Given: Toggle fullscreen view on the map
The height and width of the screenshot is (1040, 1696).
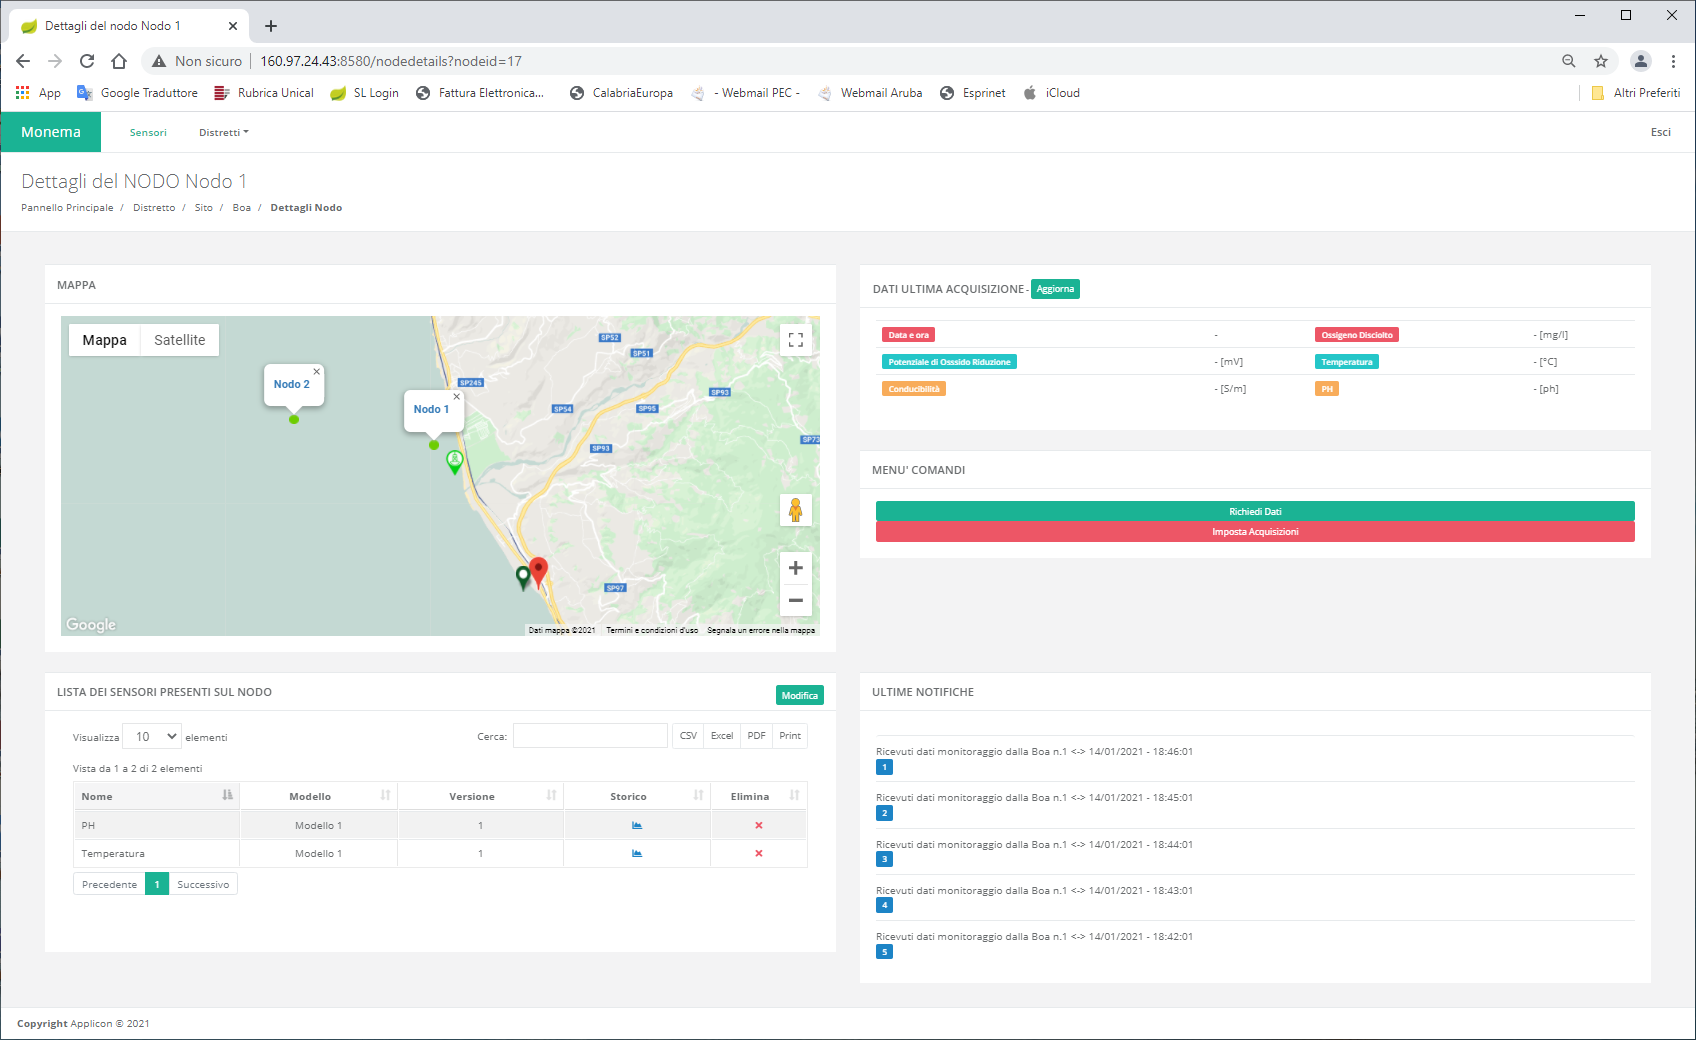Looking at the screenshot, I should 796,340.
